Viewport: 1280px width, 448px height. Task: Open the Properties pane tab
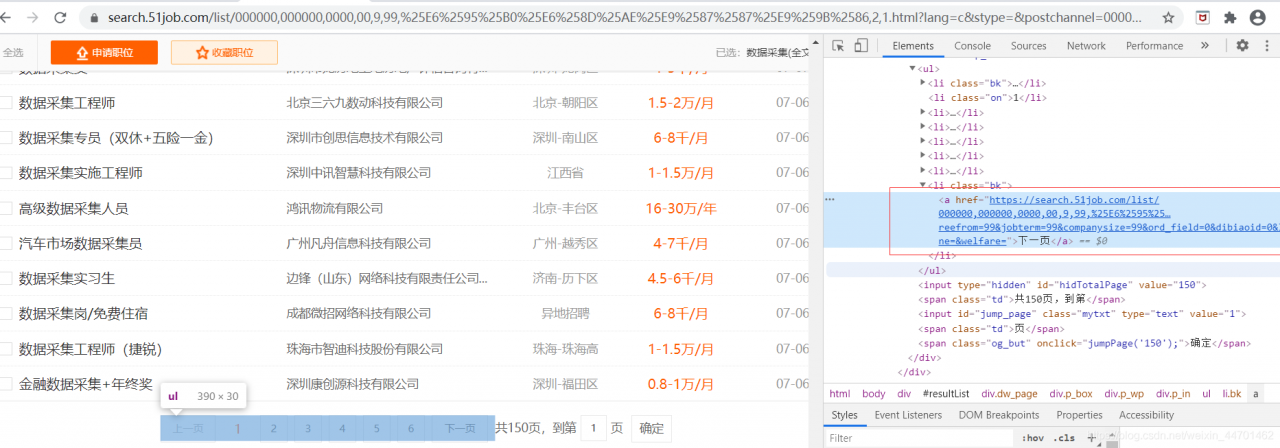tap(1079, 415)
